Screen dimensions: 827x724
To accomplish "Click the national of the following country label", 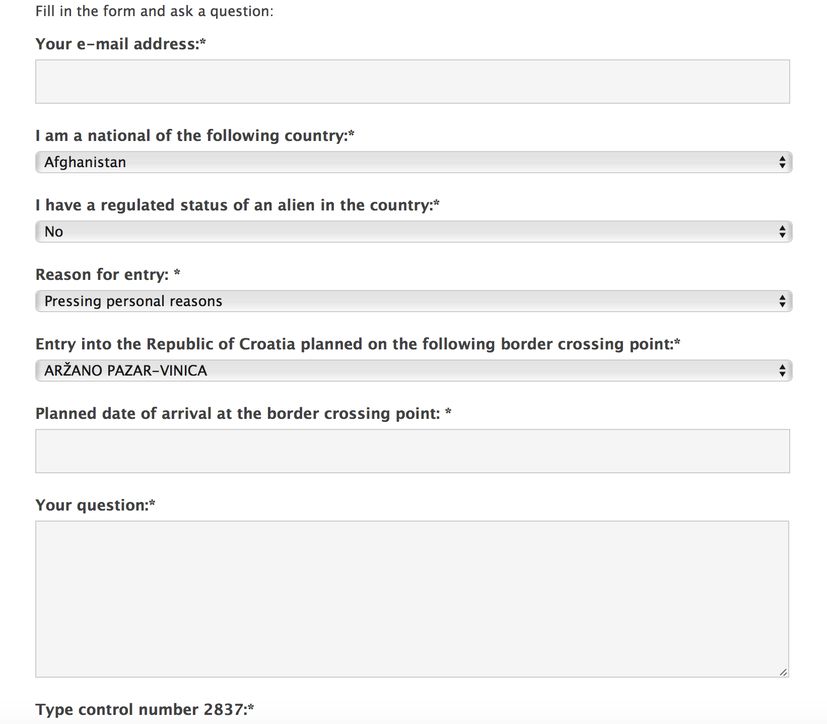I will coord(195,136).
